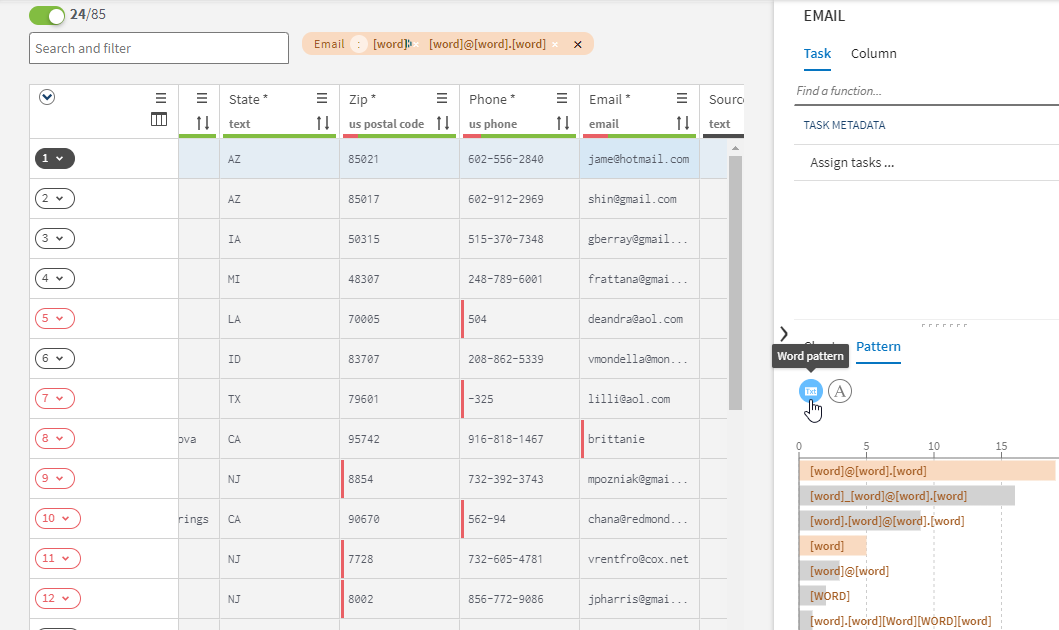1059x630 pixels.
Task: Toggle the [word]@[word].[word] pattern bar
Action: coord(926,471)
